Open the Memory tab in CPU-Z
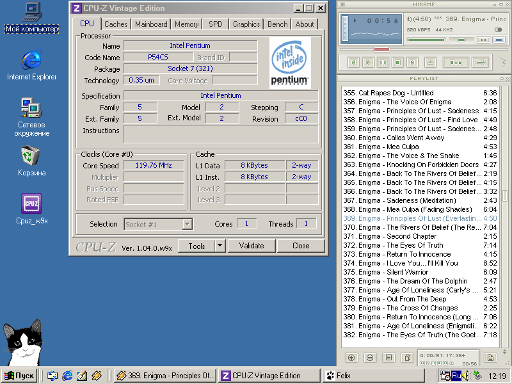The height and width of the screenshot is (384, 512). tap(186, 24)
